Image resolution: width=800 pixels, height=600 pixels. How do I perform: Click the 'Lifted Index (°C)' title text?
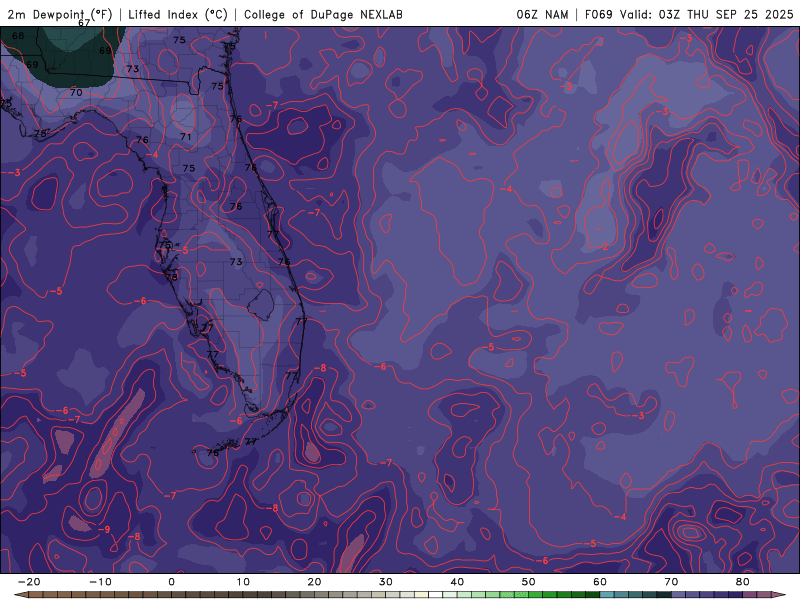[x=178, y=15]
